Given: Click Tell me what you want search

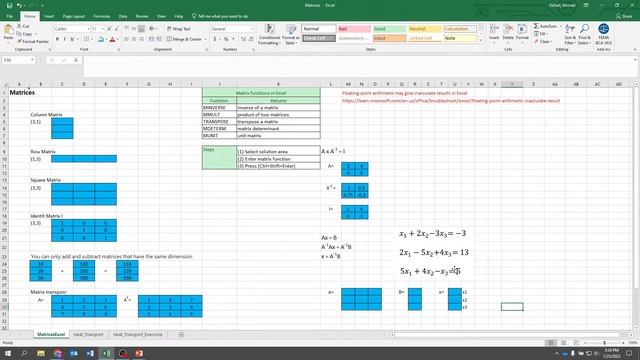Looking at the screenshot, I should click(220, 16).
